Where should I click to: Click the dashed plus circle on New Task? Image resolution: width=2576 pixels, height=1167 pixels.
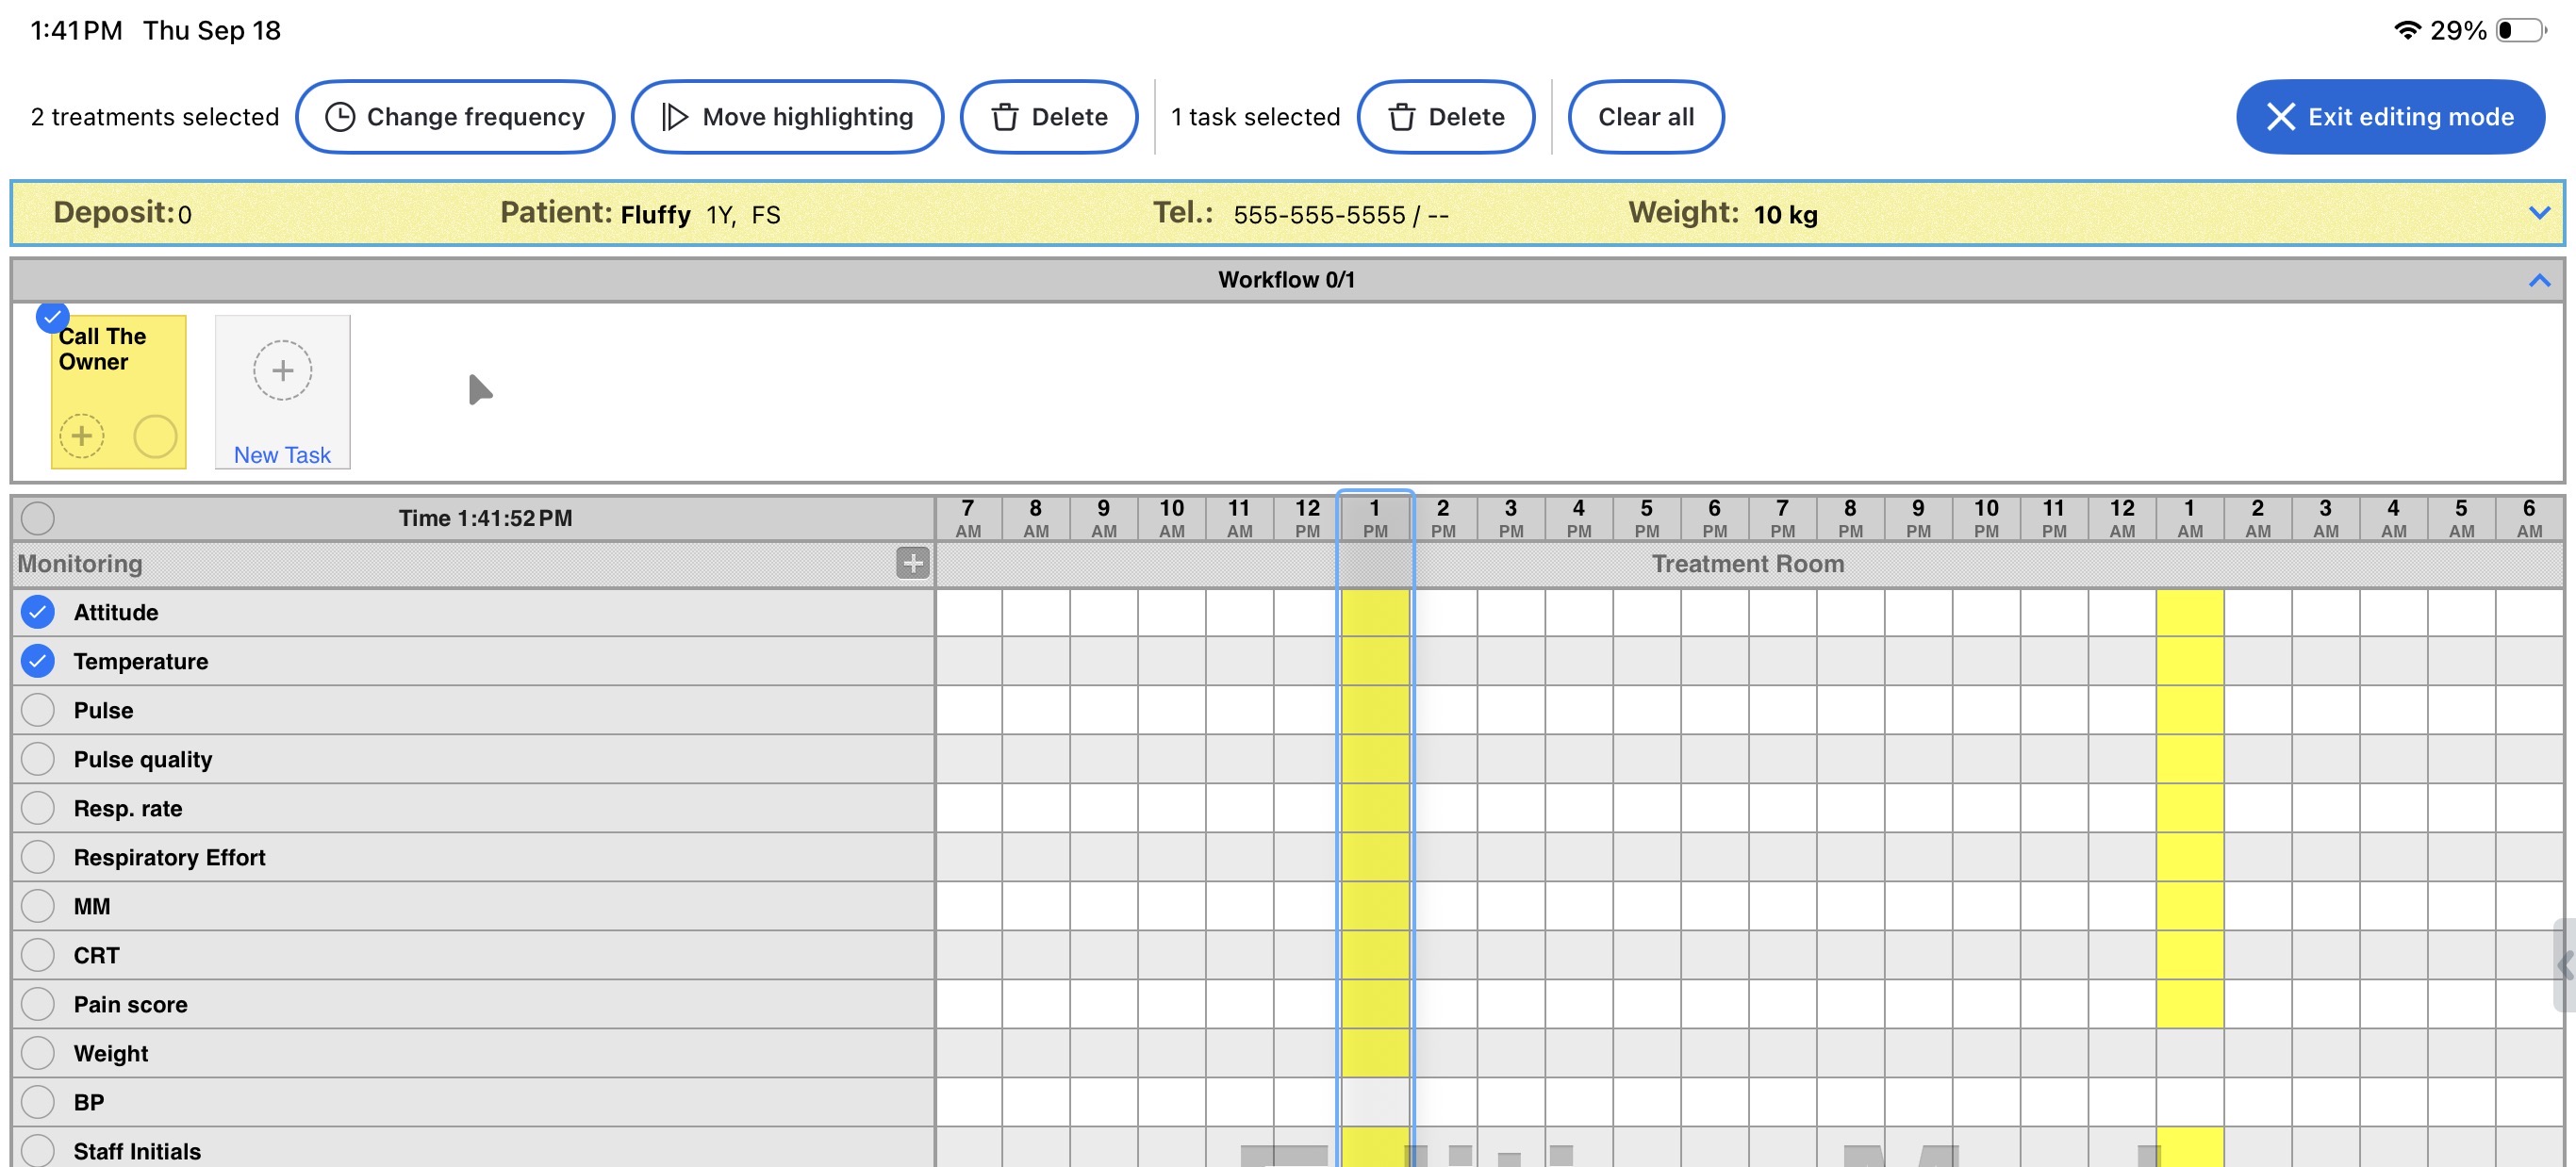pyautogui.click(x=282, y=371)
